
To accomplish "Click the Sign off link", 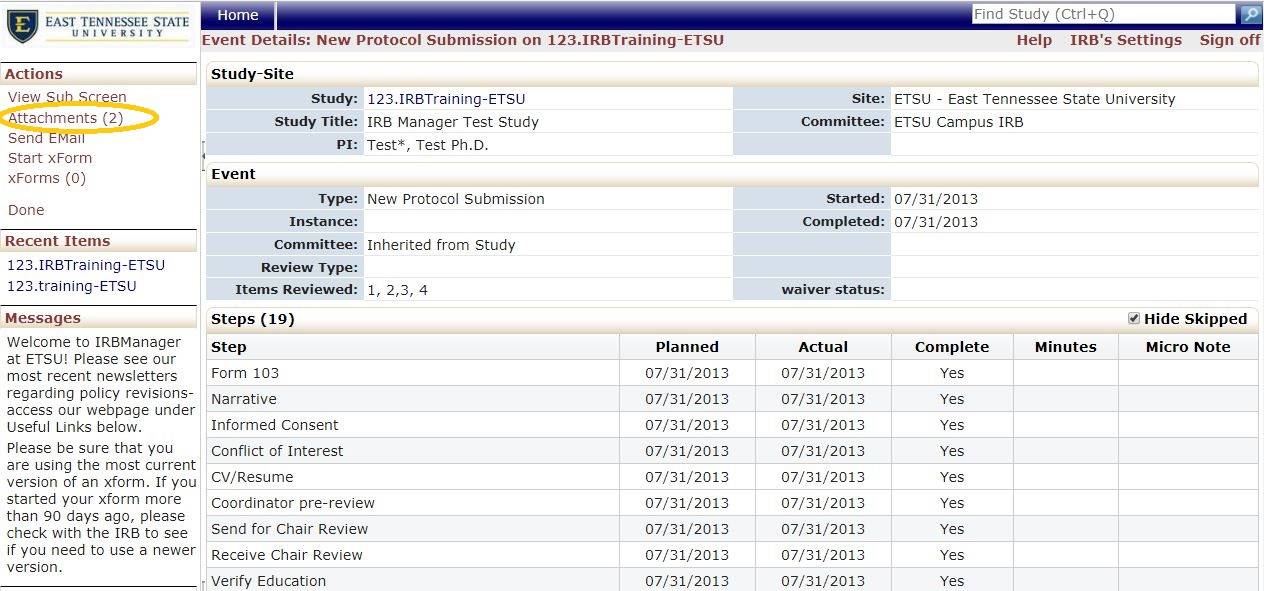I will pyautogui.click(x=1229, y=40).
